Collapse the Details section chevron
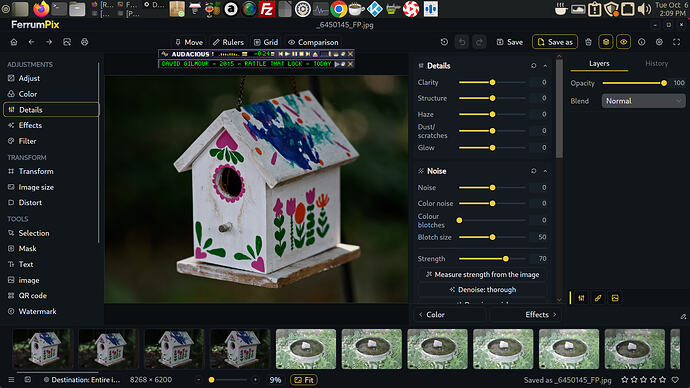 [x=545, y=66]
